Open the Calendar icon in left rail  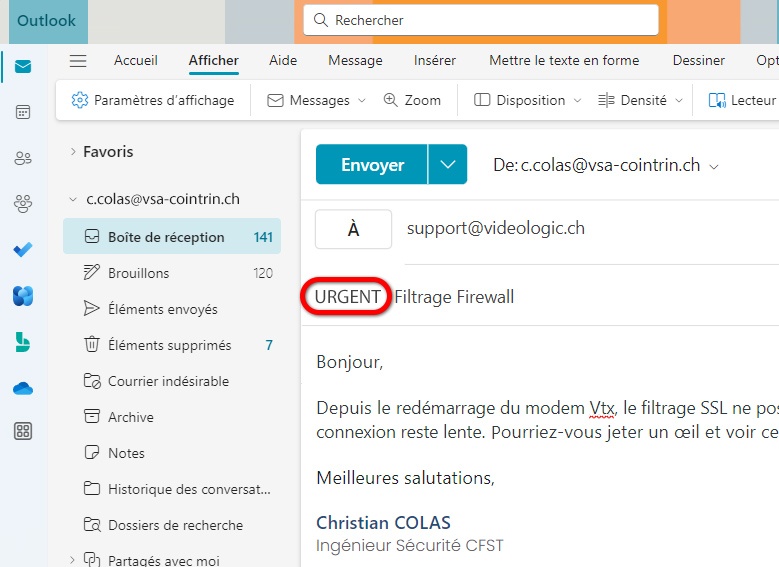point(23,112)
